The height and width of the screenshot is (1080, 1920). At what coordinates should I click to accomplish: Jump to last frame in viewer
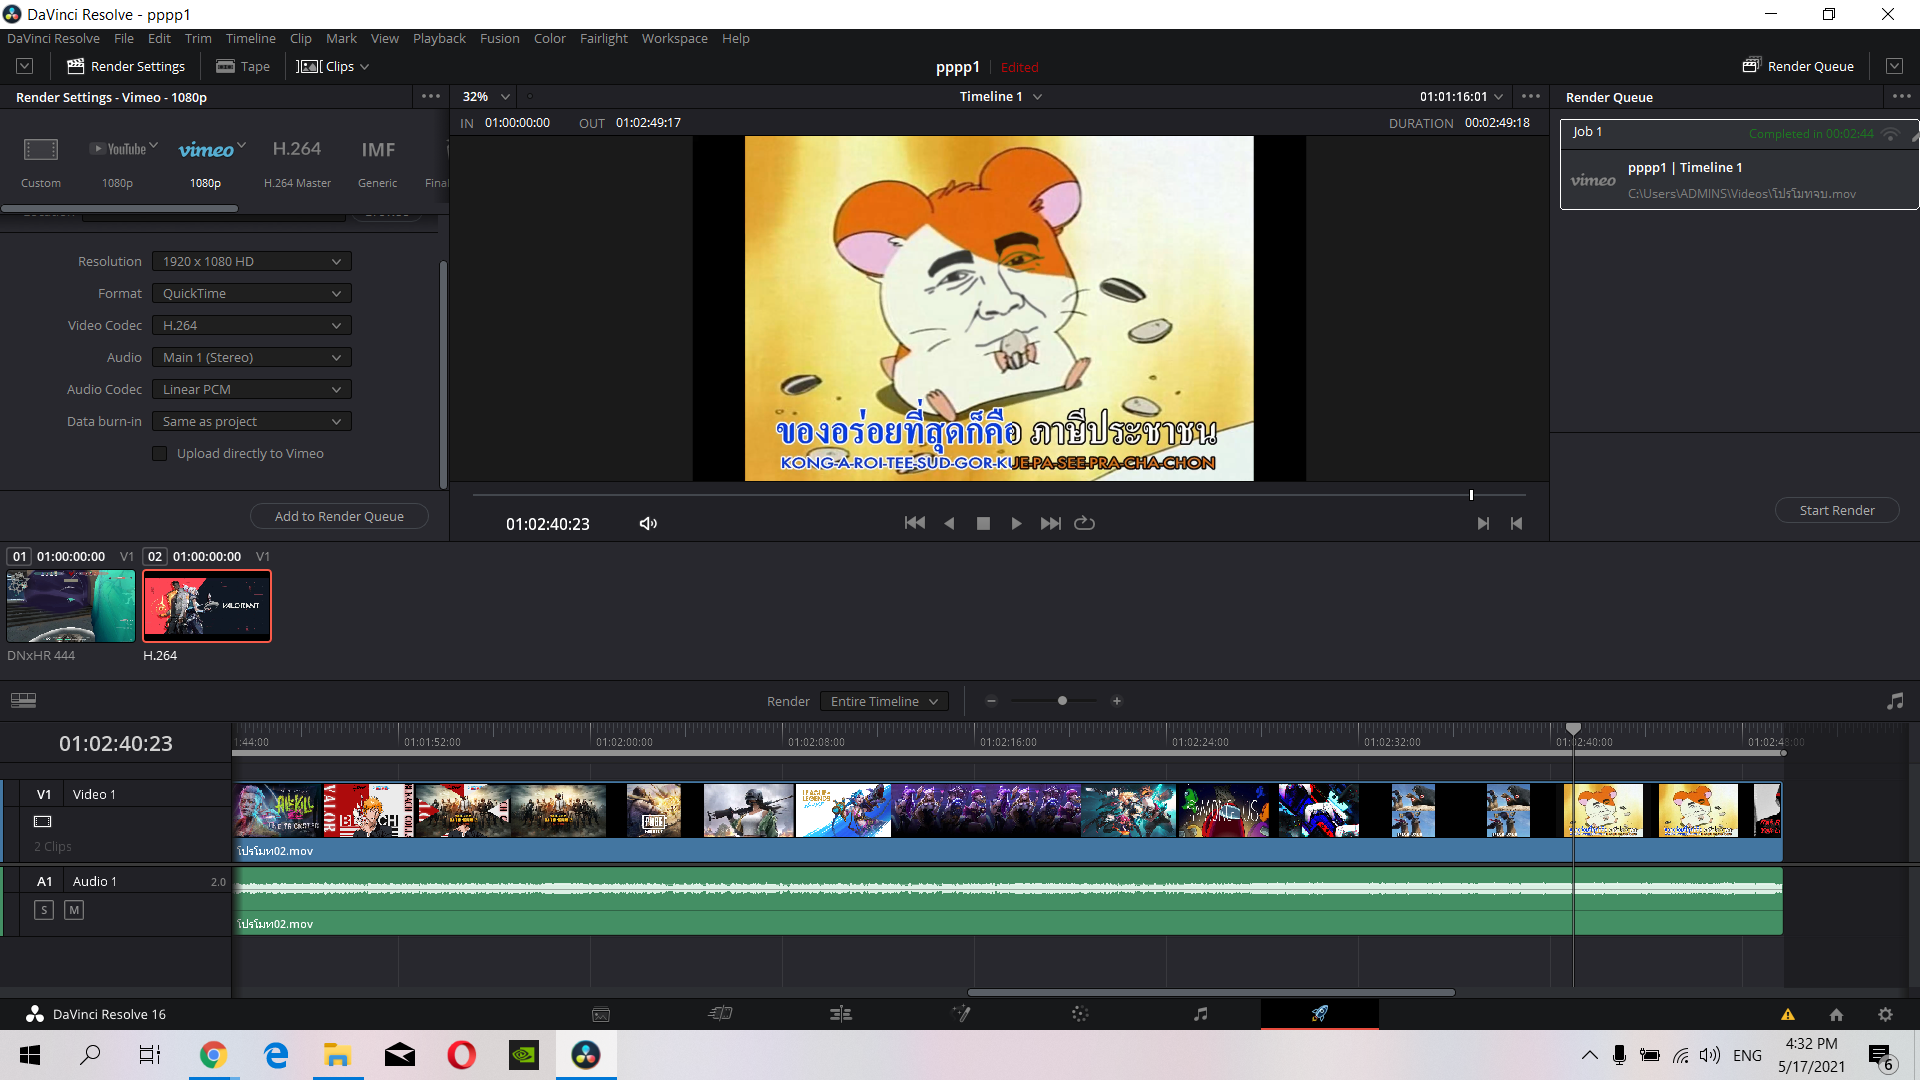(1050, 523)
